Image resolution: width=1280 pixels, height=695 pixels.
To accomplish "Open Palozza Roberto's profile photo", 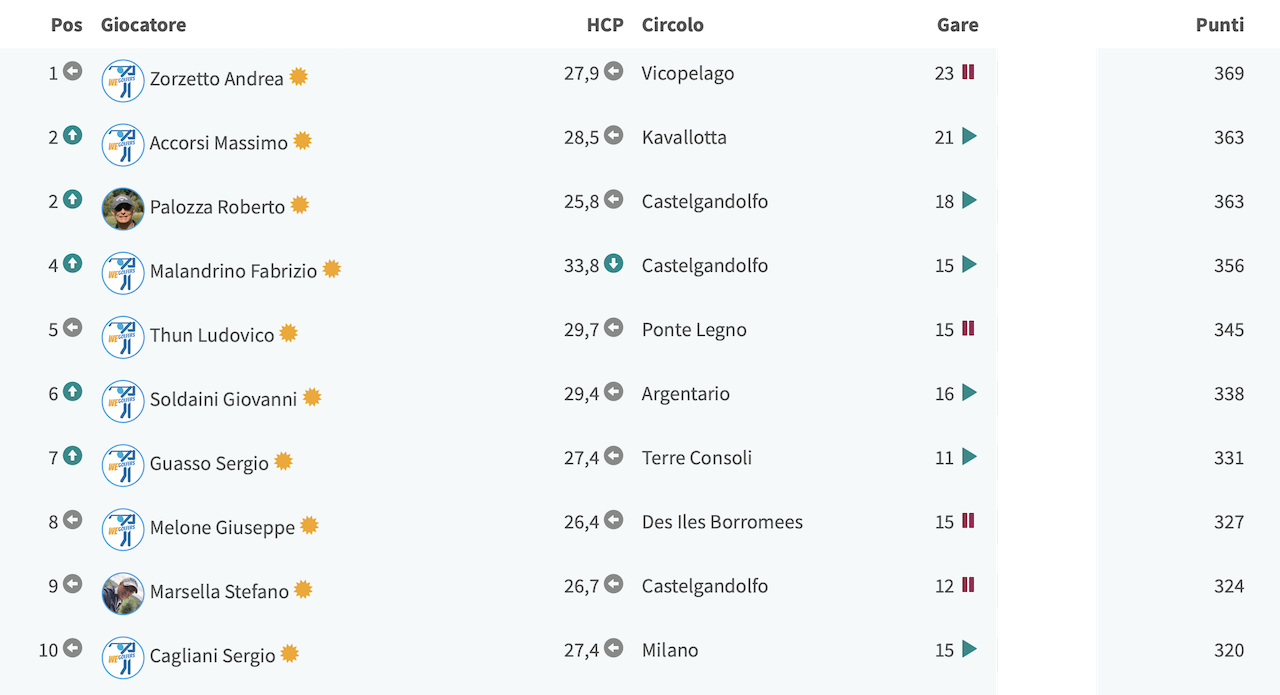I will click(123, 209).
